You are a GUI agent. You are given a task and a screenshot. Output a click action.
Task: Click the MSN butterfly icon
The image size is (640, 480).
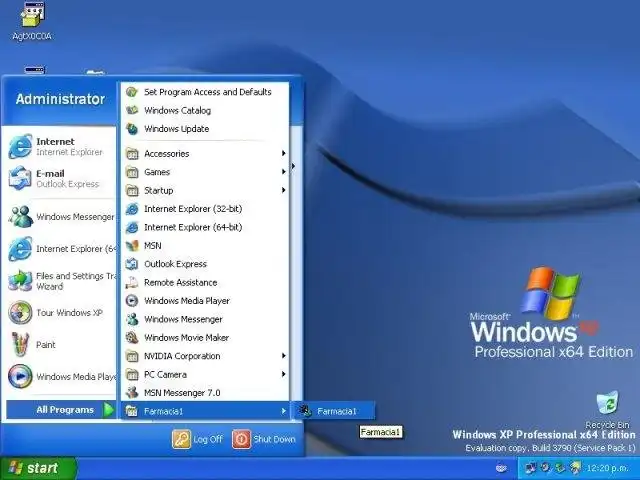pyautogui.click(x=132, y=246)
